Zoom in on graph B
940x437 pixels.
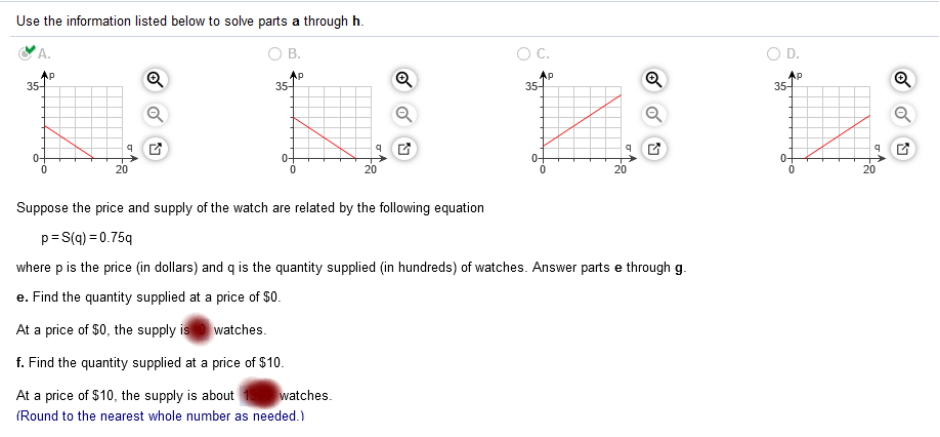(404, 79)
